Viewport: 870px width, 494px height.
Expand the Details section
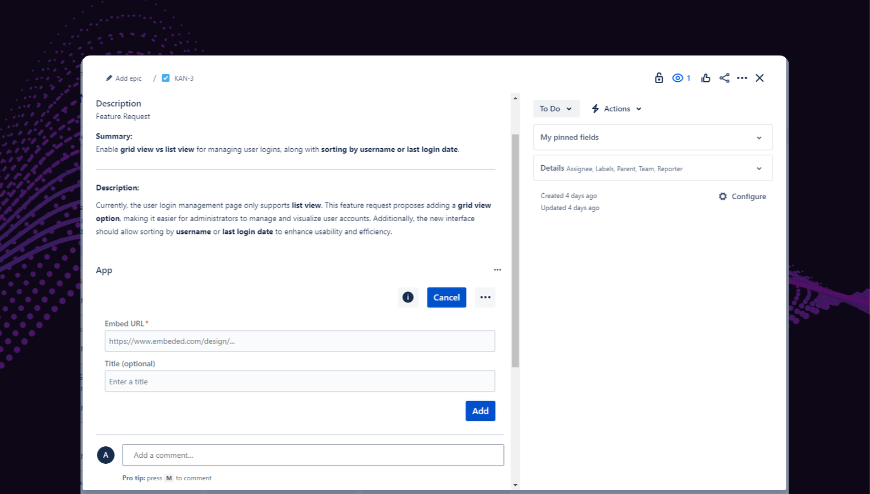tap(652, 168)
